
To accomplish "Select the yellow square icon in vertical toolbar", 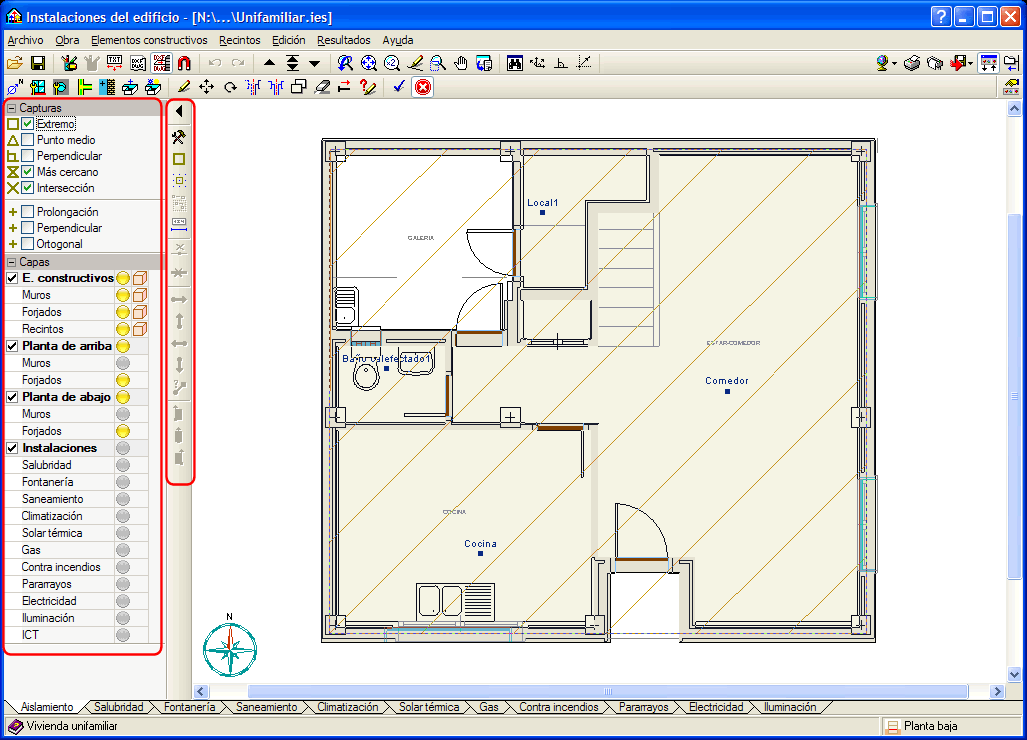I will pyautogui.click(x=179, y=158).
